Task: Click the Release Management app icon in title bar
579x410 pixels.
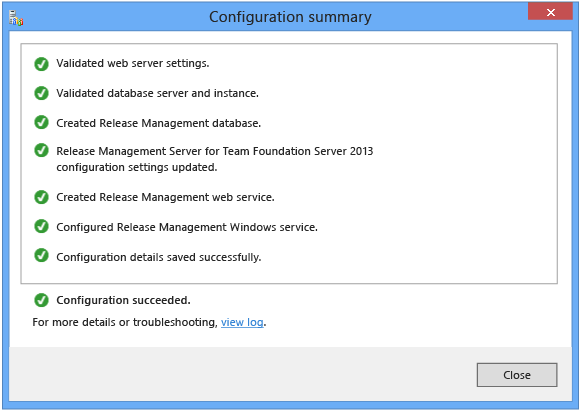Action: (16, 18)
